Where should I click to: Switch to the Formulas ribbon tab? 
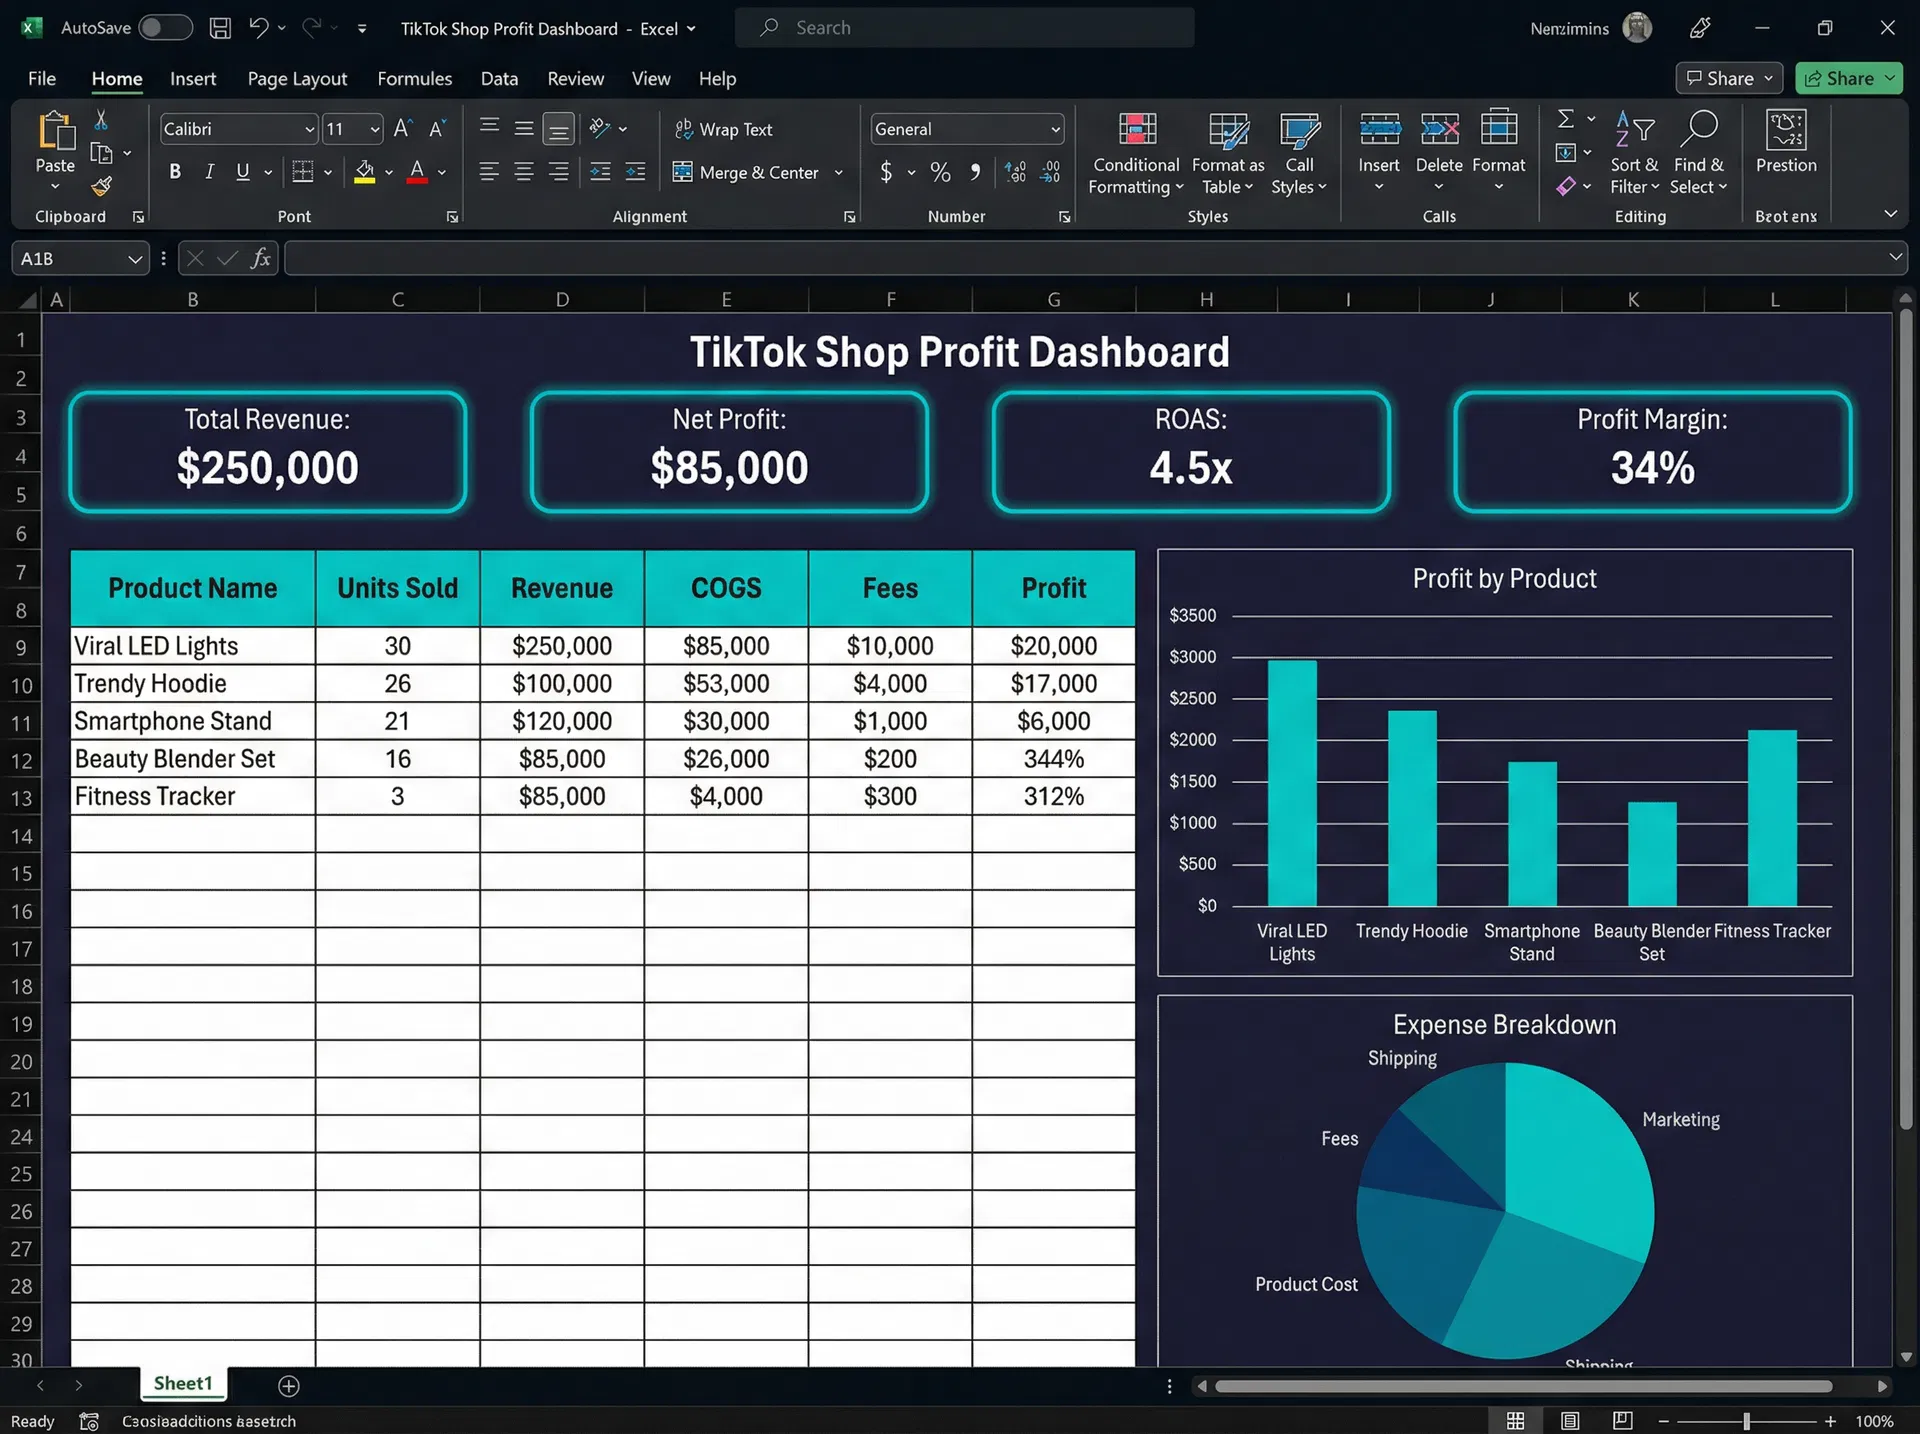tap(414, 78)
